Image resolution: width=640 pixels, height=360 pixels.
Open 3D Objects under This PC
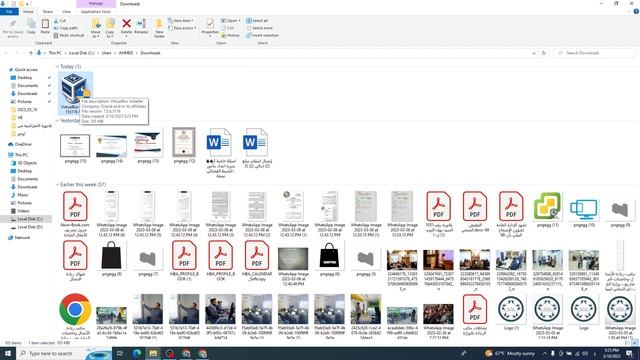[24, 163]
